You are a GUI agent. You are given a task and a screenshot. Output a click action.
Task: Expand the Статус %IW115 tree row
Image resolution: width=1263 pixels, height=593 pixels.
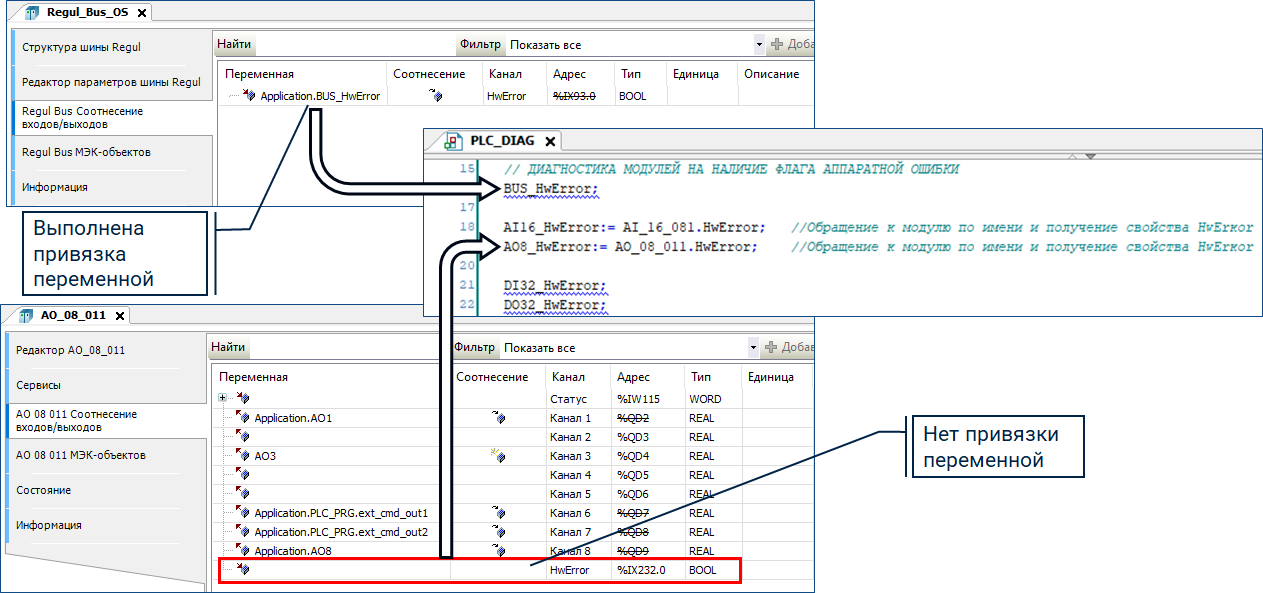pos(222,399)
